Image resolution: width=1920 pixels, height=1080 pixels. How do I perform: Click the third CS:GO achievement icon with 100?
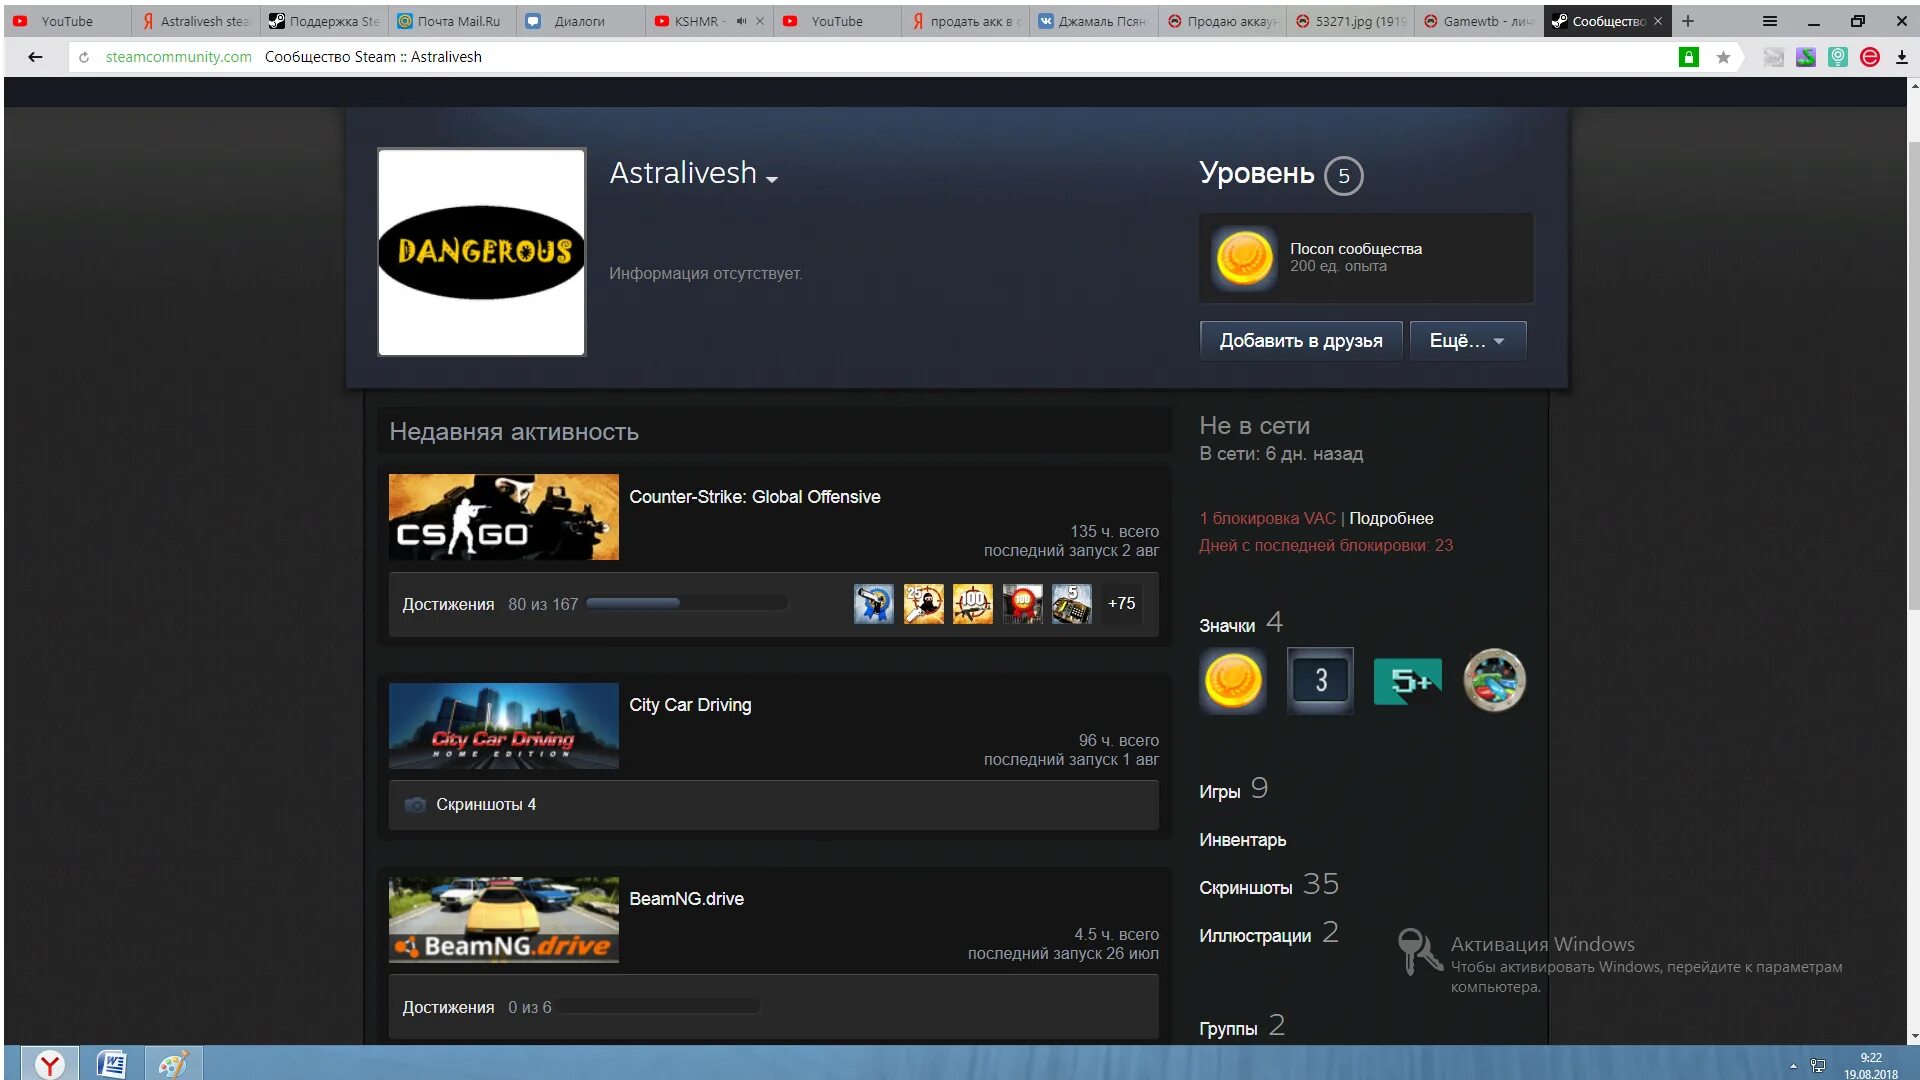972,604
